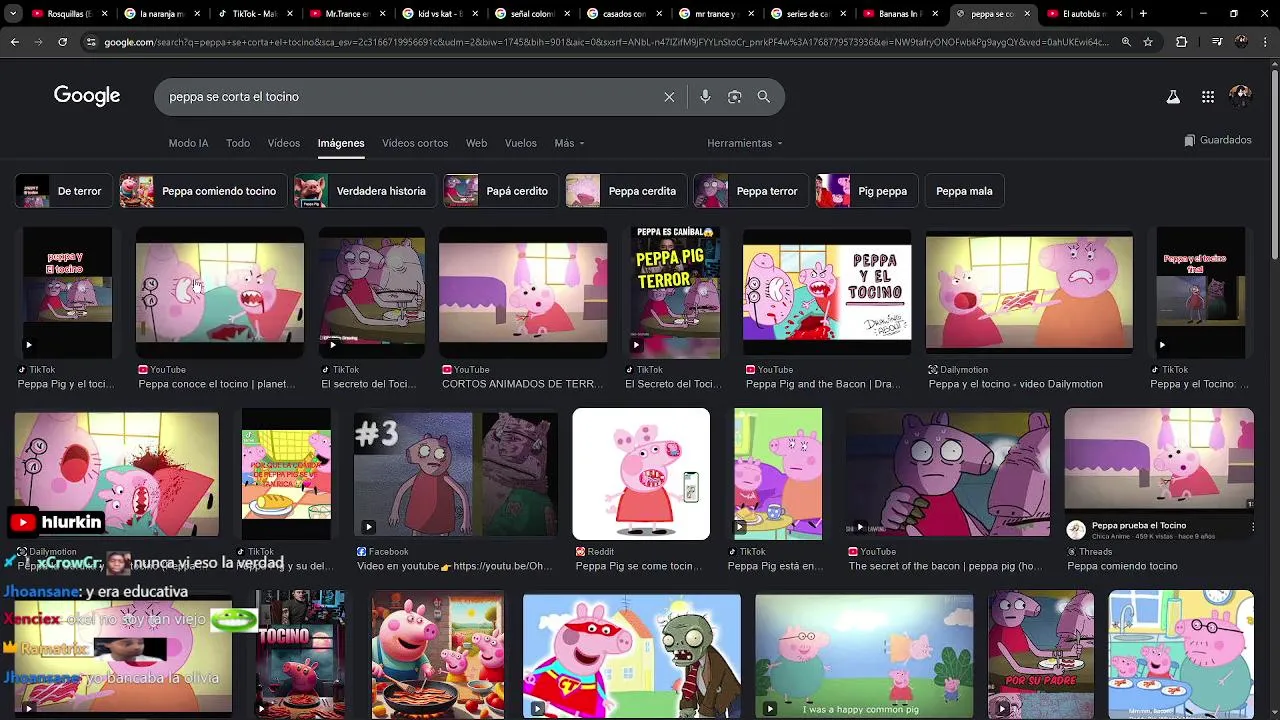Go back with browser back arrow
Viewport: 1280px width, 720px height.
click(x=15, y=42)
